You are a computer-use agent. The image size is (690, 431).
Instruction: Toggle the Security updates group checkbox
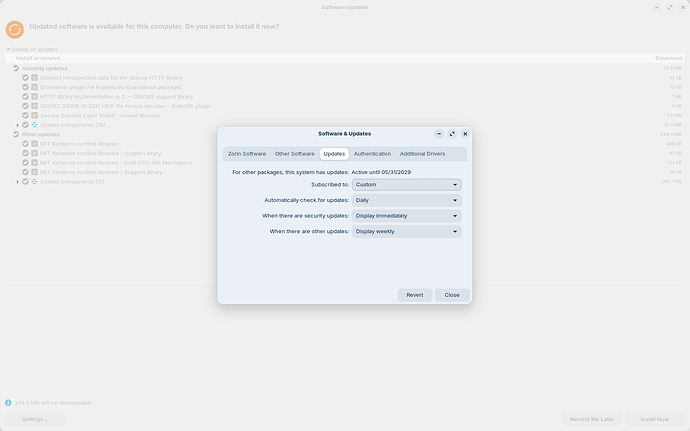pyautogui.click(x=16, y=68)
